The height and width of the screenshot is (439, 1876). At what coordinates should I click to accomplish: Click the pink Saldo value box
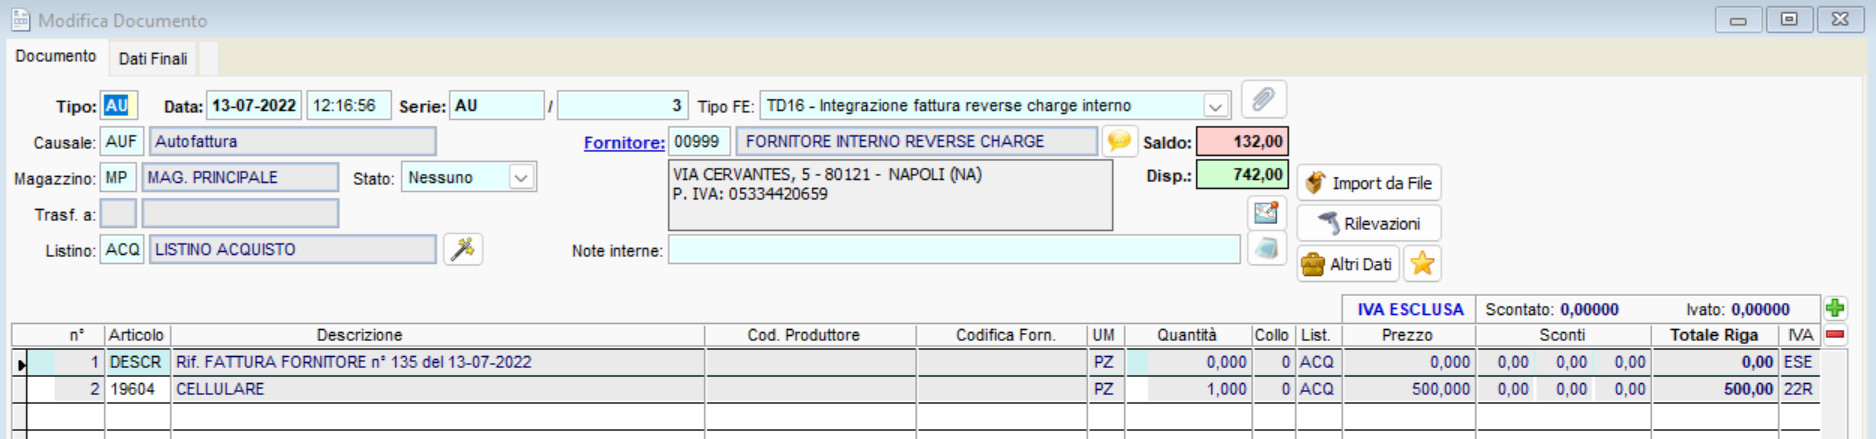pos(1242,142)
